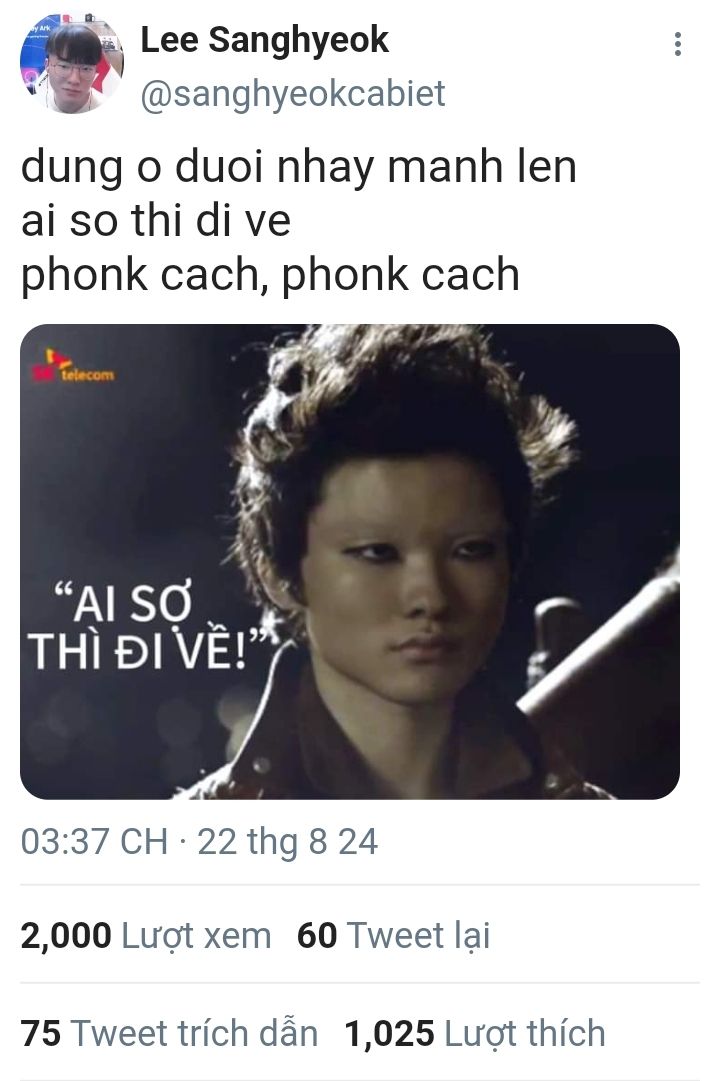Open the 'Lượt xem' views label
This screenshot has height=1081, width=720.
[x=196, y=937]
